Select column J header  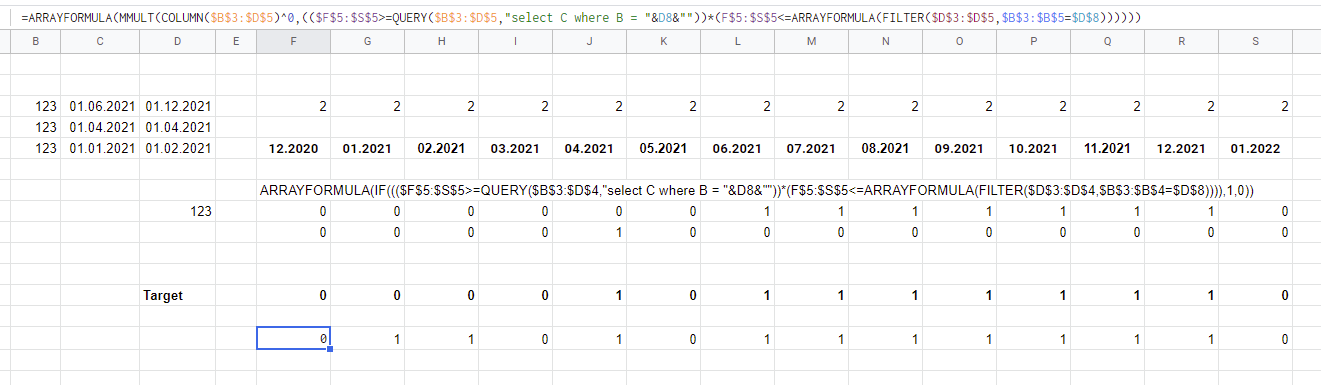pyautogui.click(x=590, y=41)
